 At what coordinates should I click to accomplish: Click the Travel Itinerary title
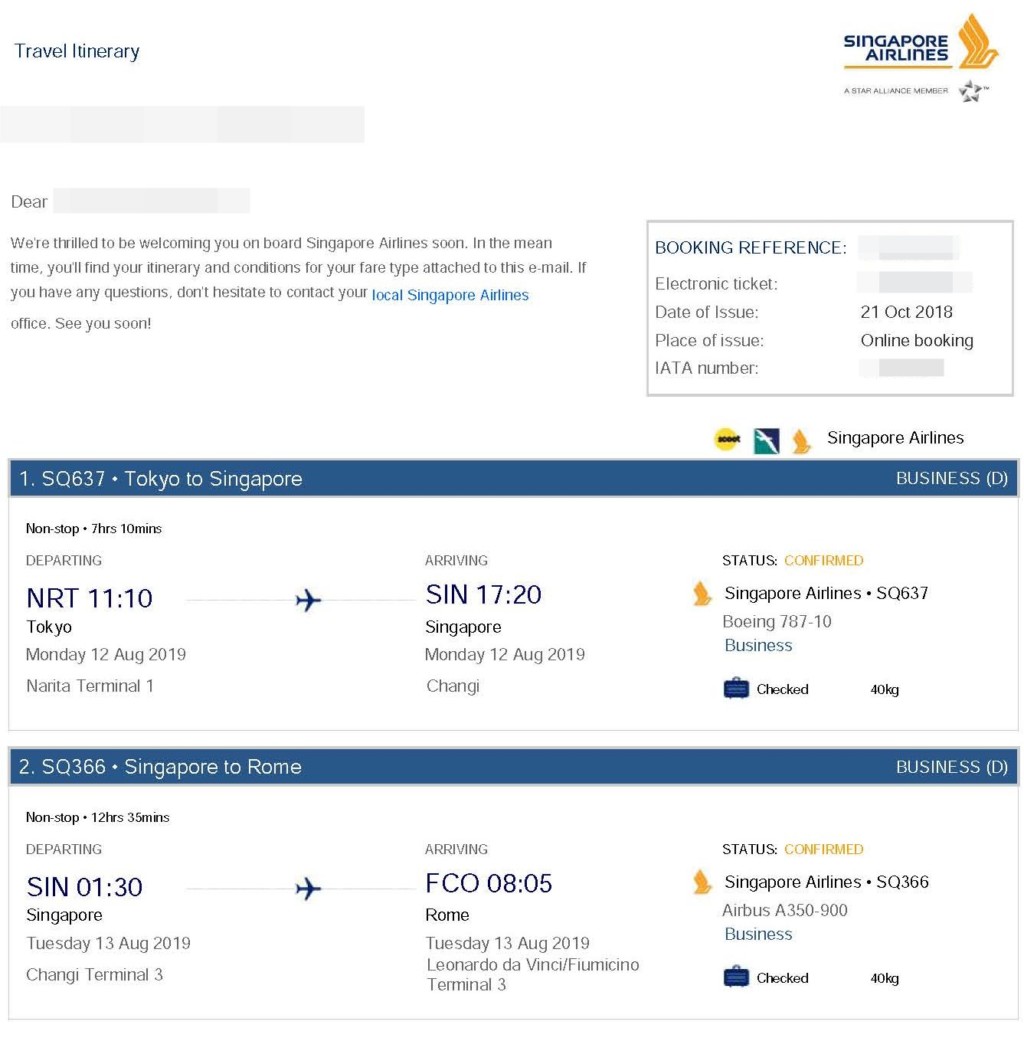(x=77, y=51)
